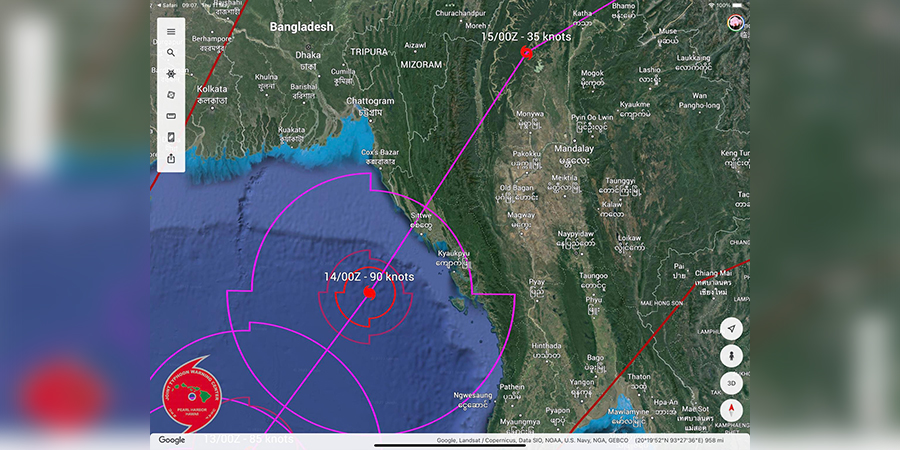Click the '13/00Z - 85 knots' label
This screenshot has height=450, width=900.
249,439
